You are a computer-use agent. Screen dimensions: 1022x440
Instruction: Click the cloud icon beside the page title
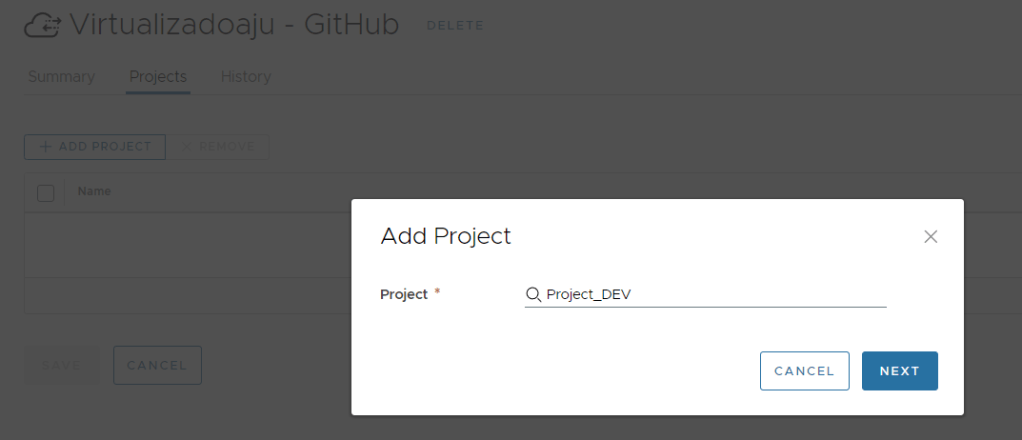43,25
